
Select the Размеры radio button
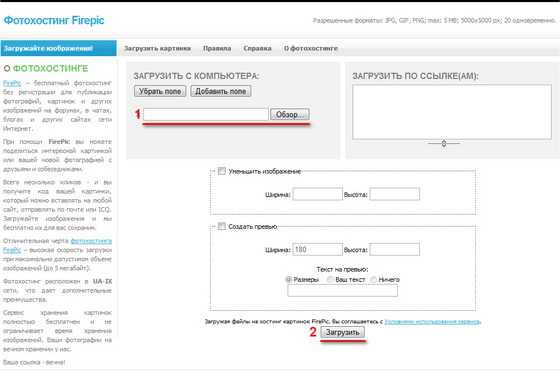point(289,280)
